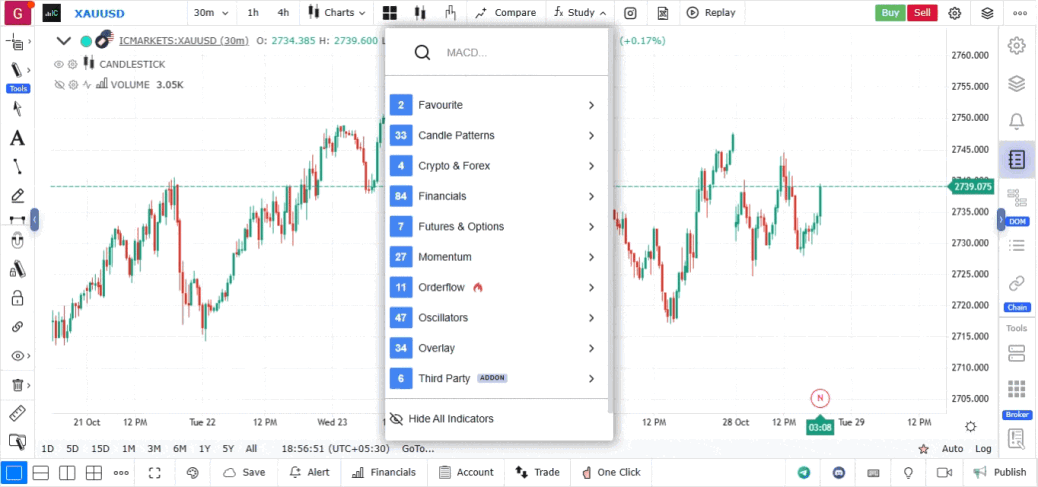Viewport: 1038px width, 487px height.
Task: Open the Replay mode
Action: [x=709, y=13]
